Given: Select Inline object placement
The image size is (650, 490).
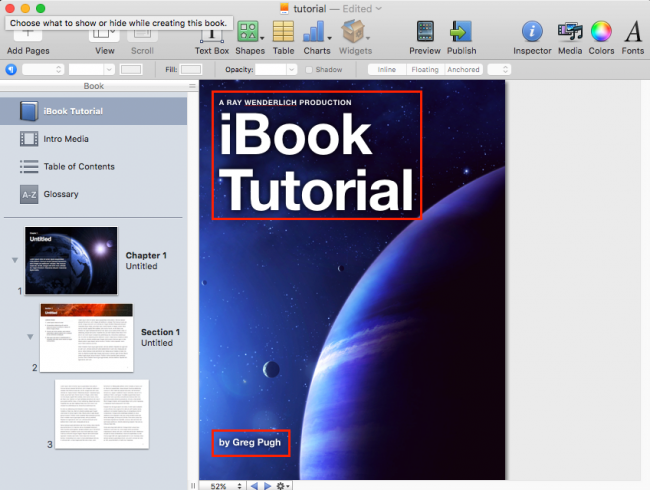Looking at the screenshot, I should (x=387, y=69).
